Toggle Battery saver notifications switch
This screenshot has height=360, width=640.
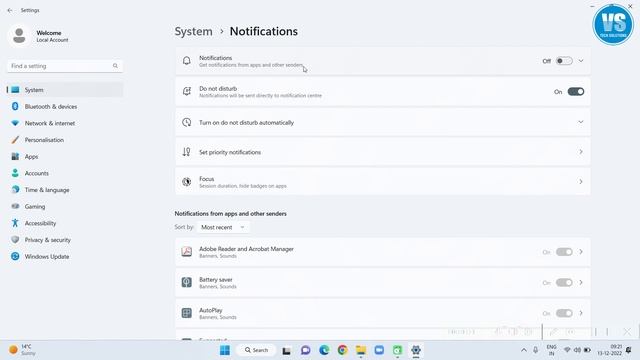564,282
